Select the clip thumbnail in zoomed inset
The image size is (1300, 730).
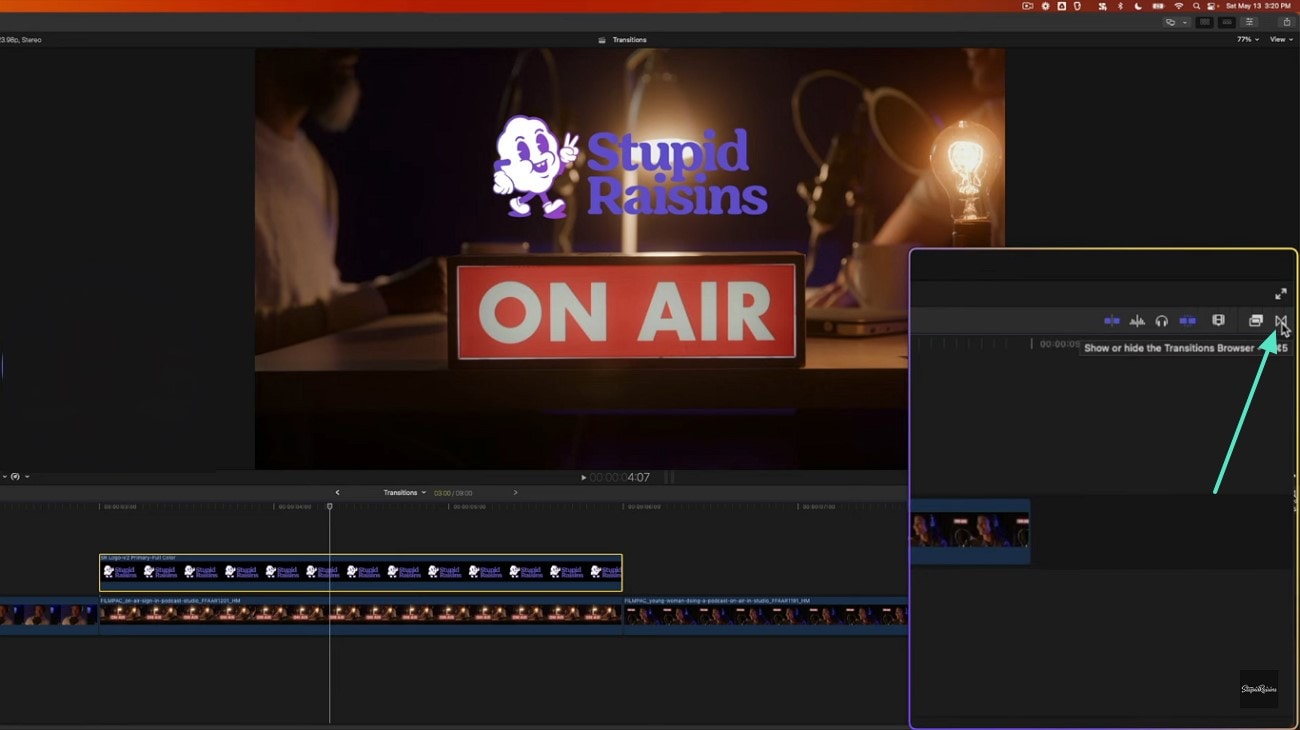[x=970, y=531]
